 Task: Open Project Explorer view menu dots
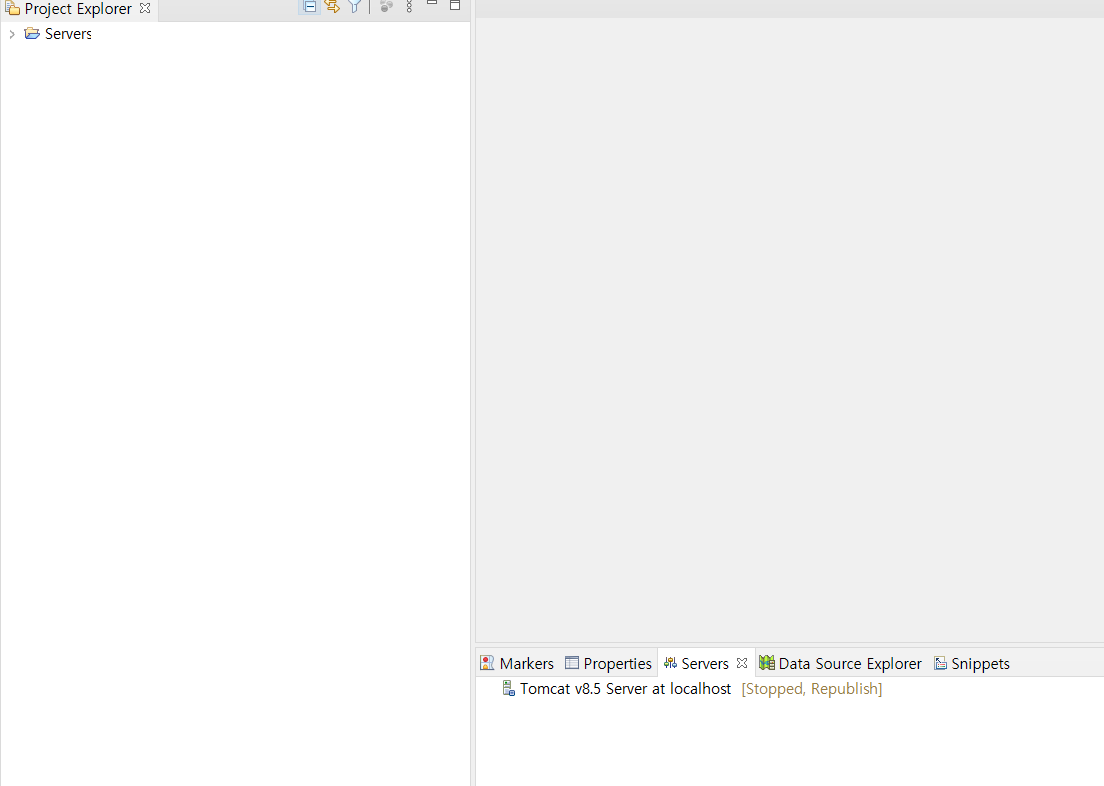tap(409, 6)
